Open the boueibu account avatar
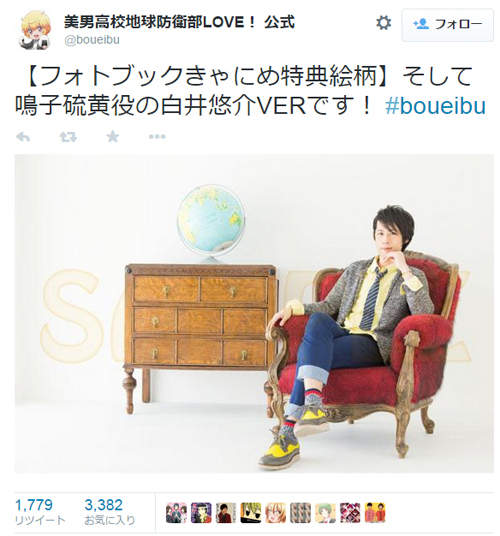 (x=35, y=30)
